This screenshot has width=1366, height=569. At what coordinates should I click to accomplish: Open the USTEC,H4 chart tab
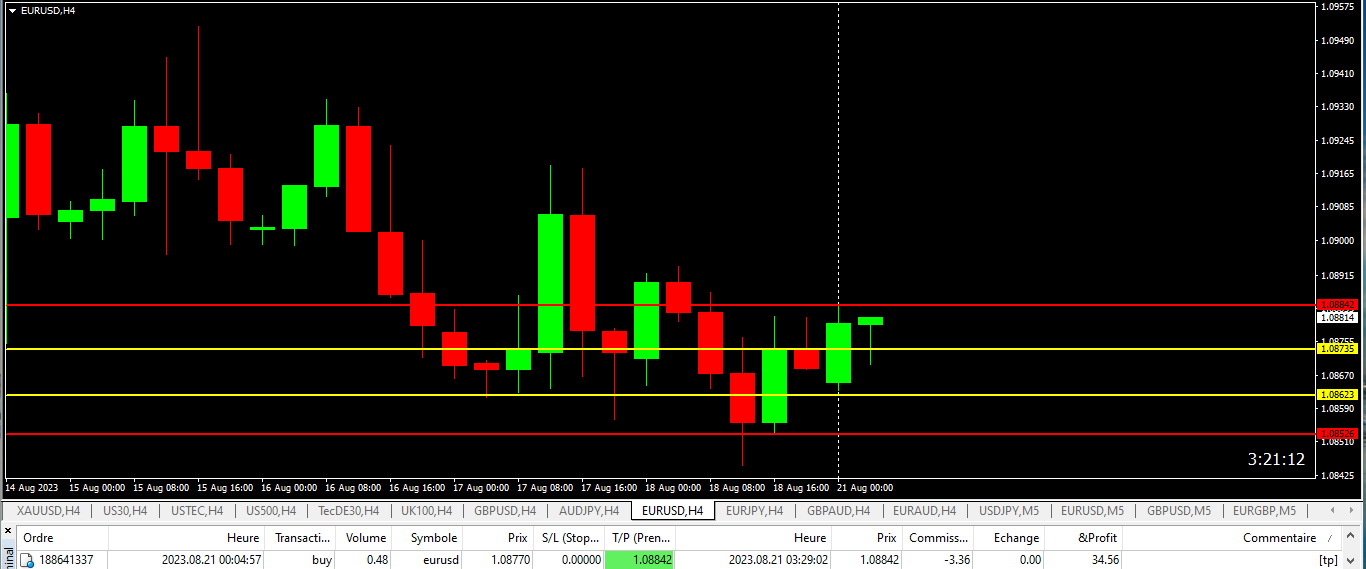tap(197, 511)
